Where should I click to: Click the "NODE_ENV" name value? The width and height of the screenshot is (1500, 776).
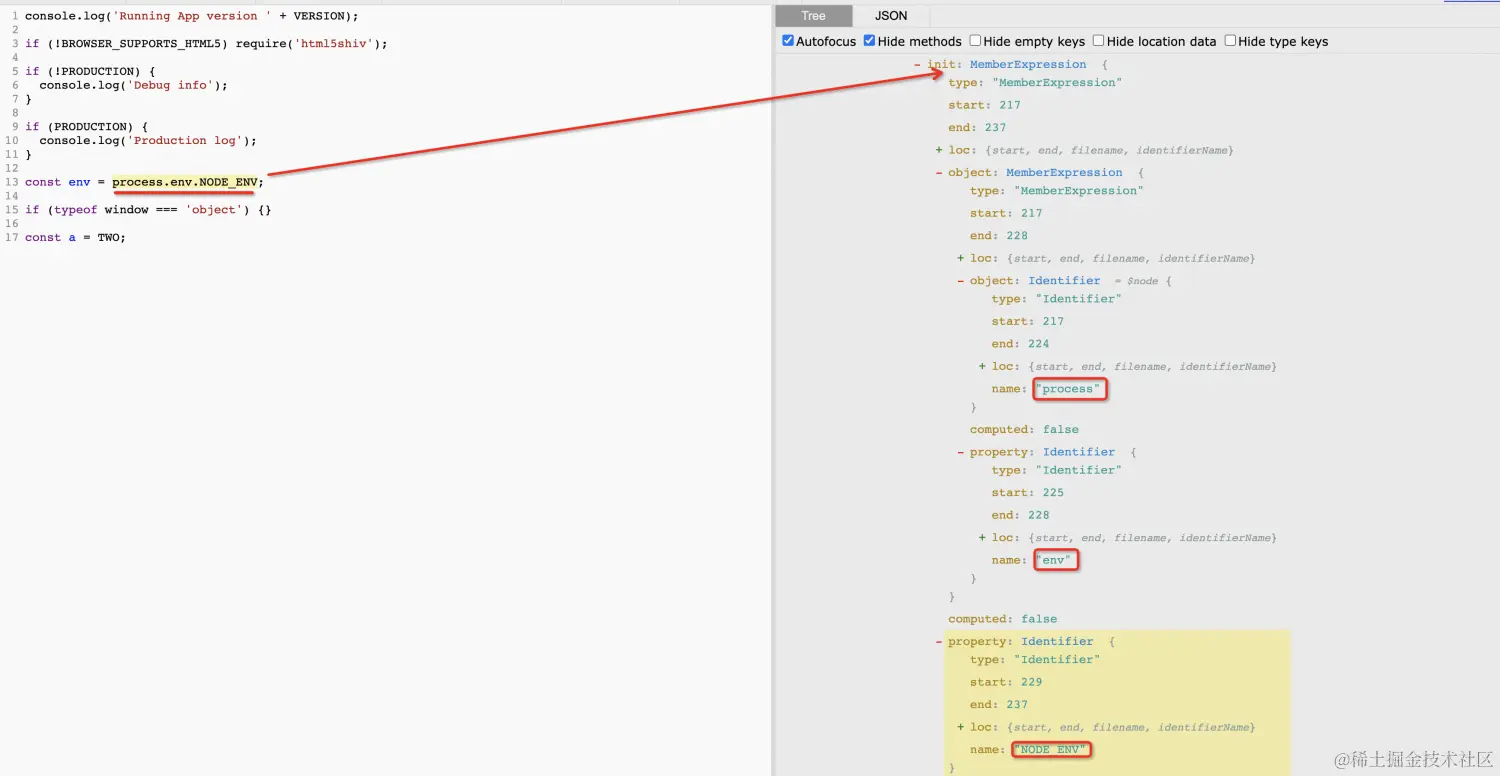coord(1051,749)
